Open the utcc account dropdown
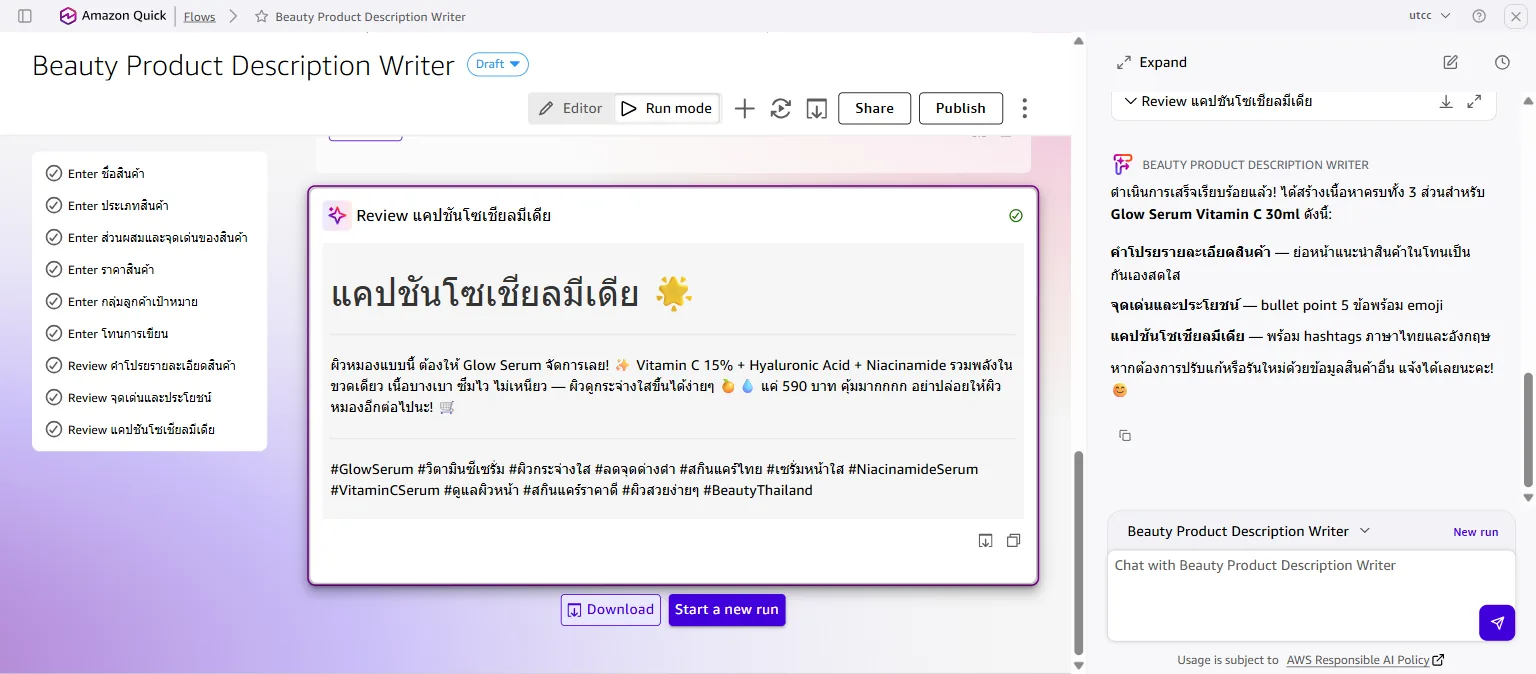Screen dimensions: 1536x674 pyautogui.click(x=1429, y=16)
